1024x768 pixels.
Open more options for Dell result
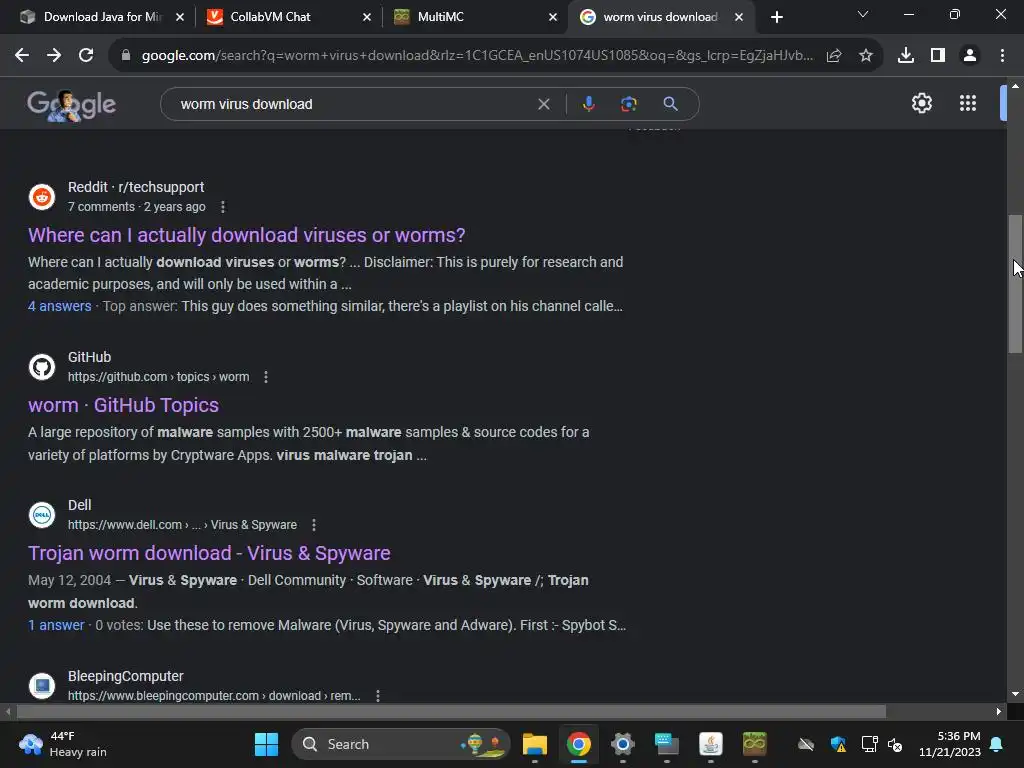tap(314, 525)
